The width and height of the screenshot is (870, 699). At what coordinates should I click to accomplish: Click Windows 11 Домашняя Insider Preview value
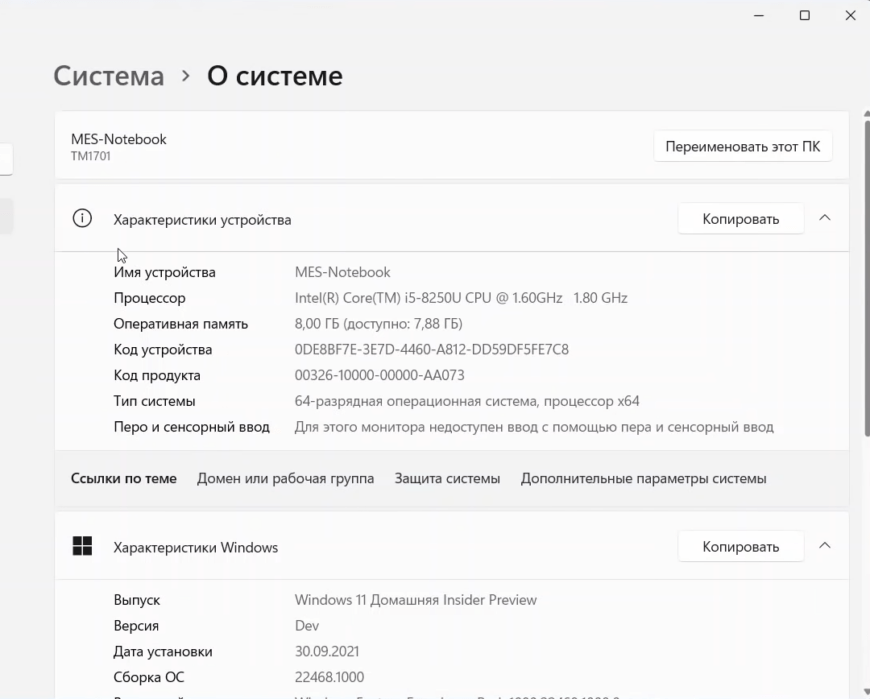tap(416, 600)
